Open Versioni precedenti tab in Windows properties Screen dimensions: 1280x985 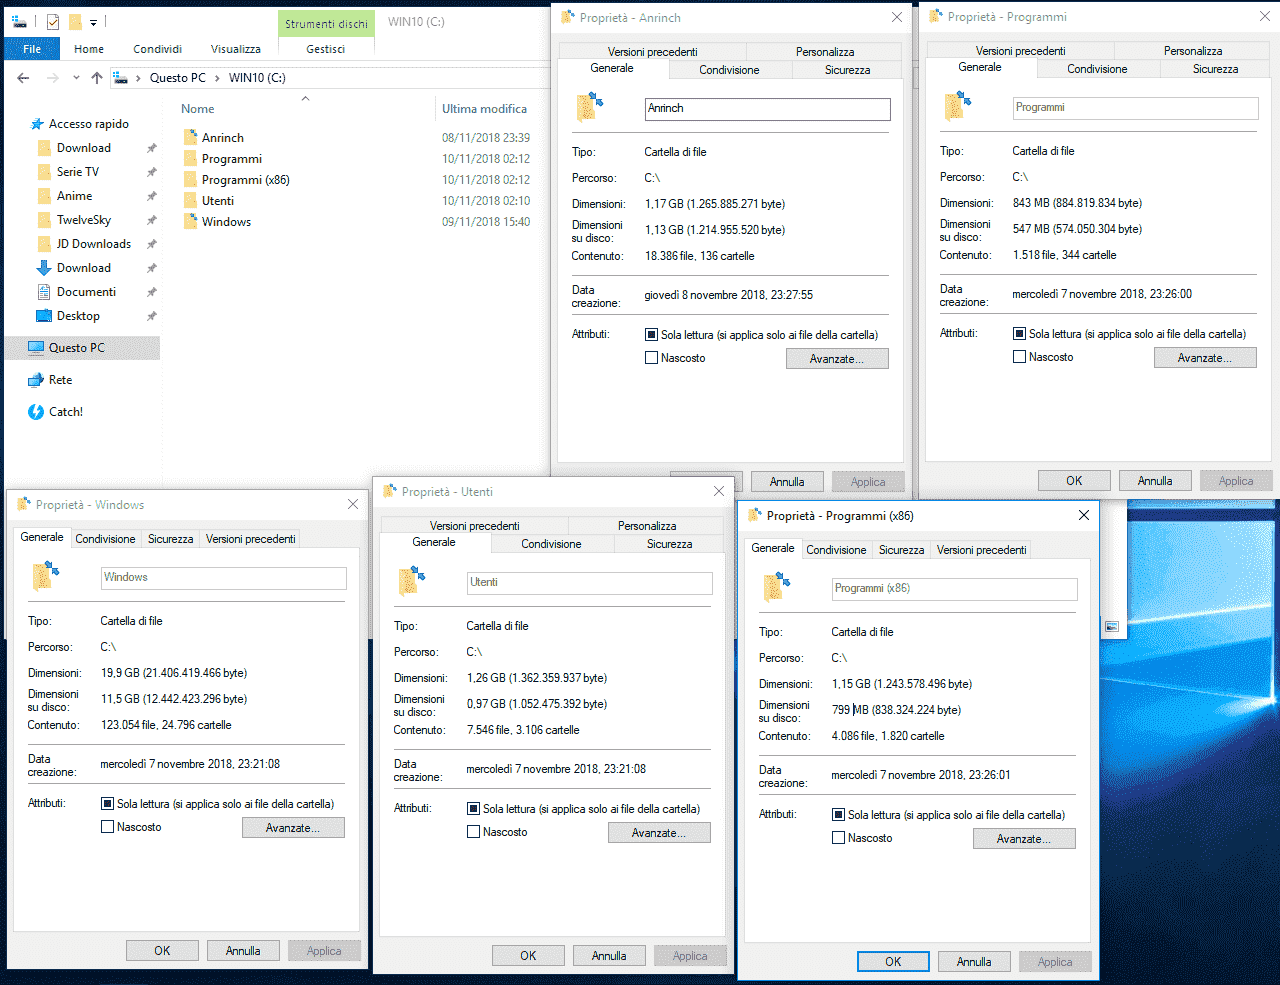251,539
